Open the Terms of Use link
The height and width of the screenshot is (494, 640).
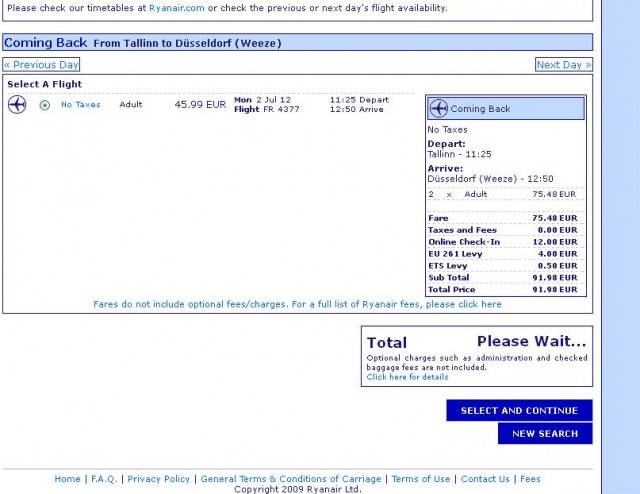(x=420, y=479)
